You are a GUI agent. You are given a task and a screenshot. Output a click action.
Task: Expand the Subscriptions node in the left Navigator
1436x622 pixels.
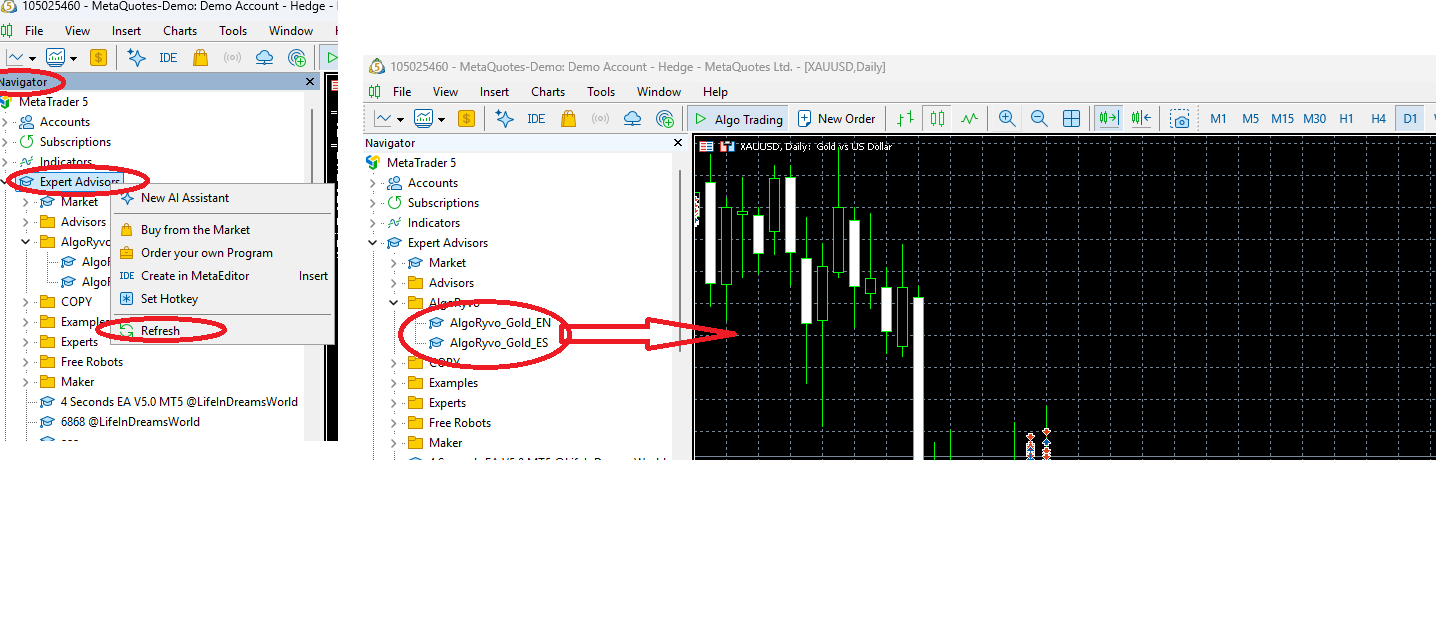(5, 142)
